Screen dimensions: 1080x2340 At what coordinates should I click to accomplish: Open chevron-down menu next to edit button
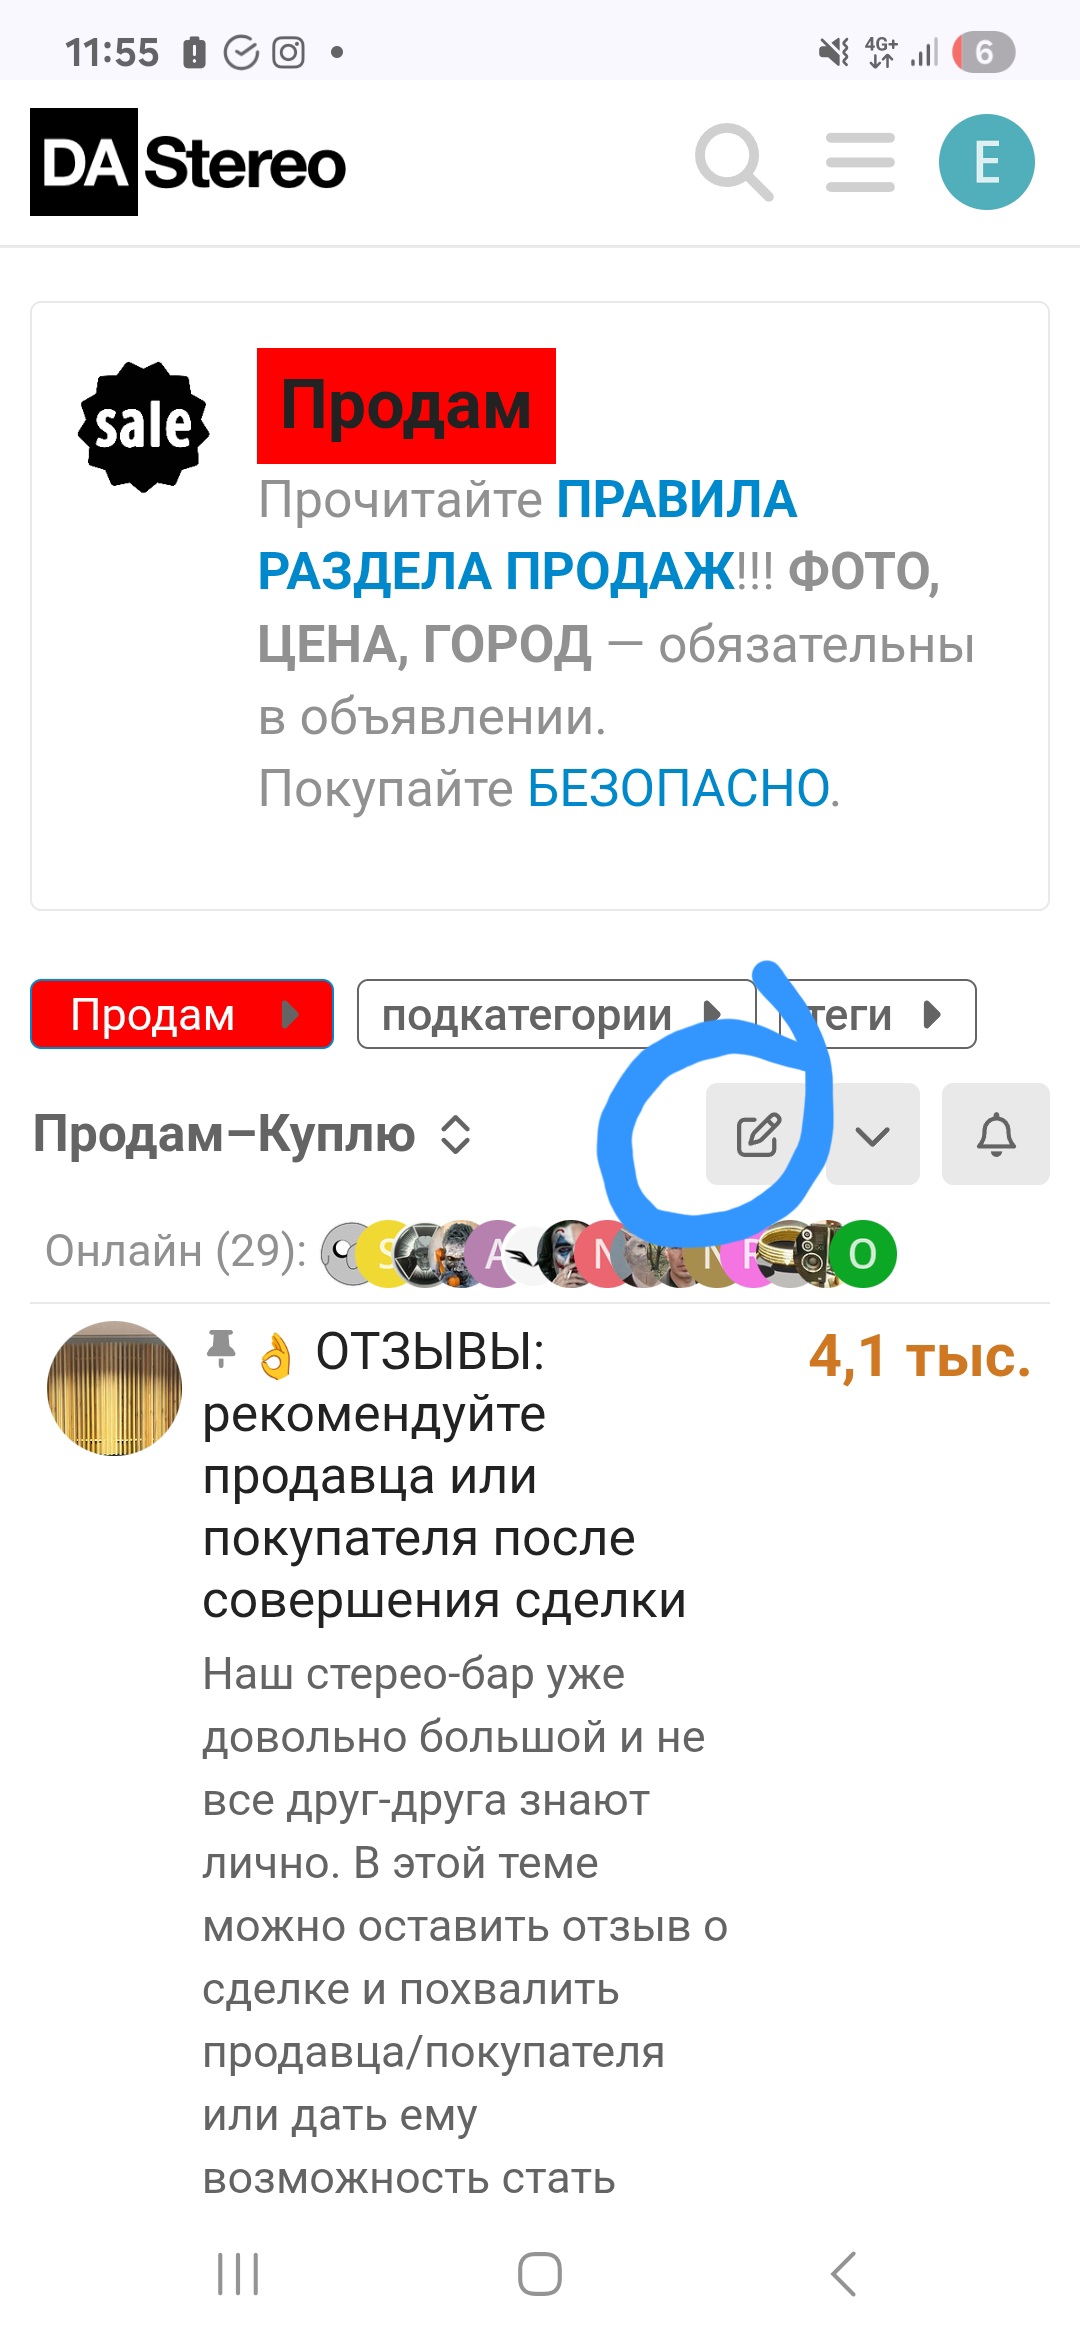pyautogui.click(x=873, y=1134)
